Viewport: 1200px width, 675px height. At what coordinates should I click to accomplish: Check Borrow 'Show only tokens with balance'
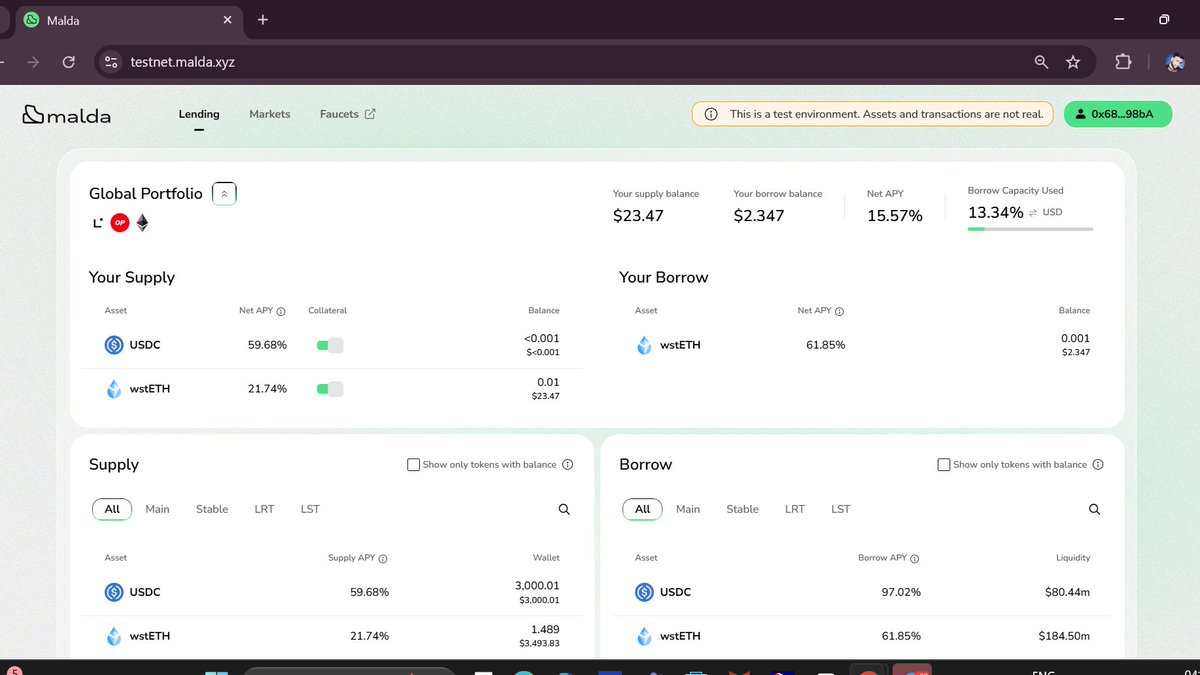pyautogui.click(x=944, y=465)
